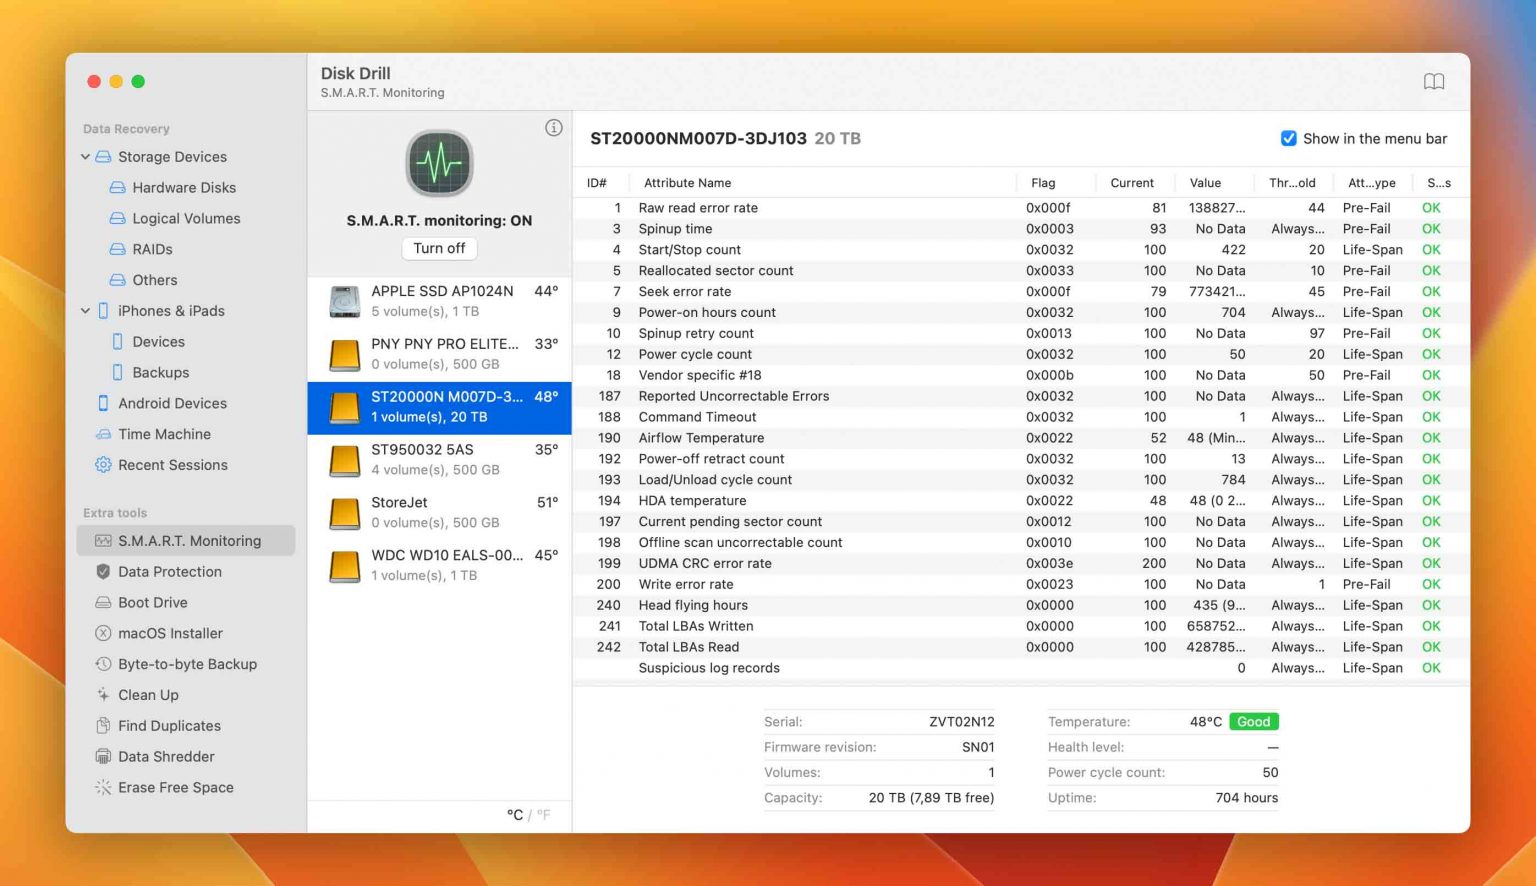Screen dimensions: 1536x886
Task: Open the Byte-to-byte Backup tool
Action: pyautogui.click(x=186, y=663)
